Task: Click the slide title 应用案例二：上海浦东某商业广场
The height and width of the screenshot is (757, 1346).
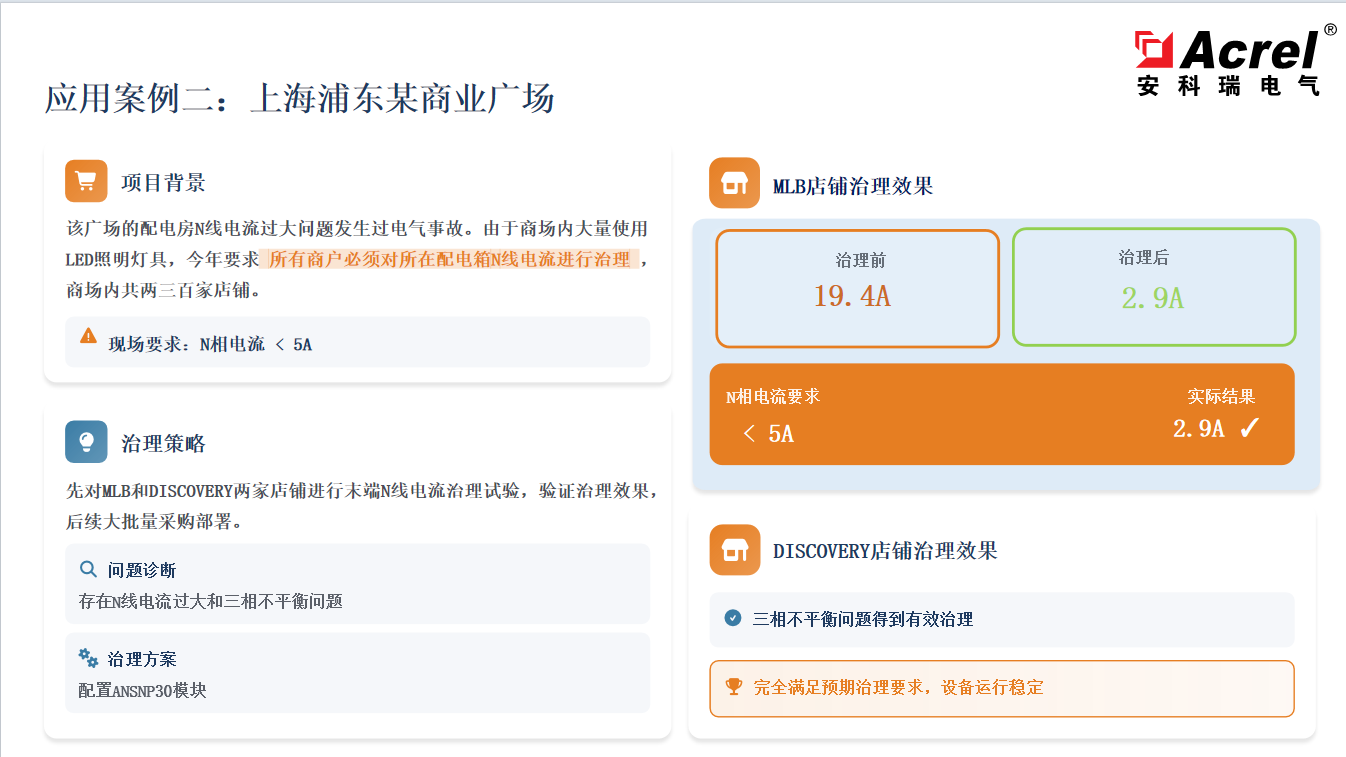Action: point(299,100)
